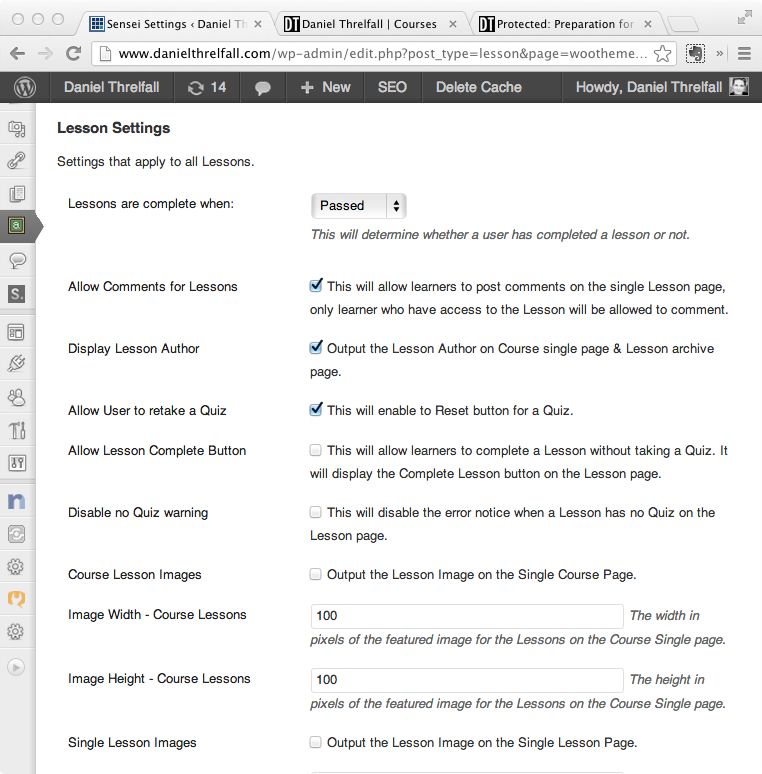
Task: Close the Daniel Threlfall Courses tab
Action: pyautogui.click(x=453, y=24)
